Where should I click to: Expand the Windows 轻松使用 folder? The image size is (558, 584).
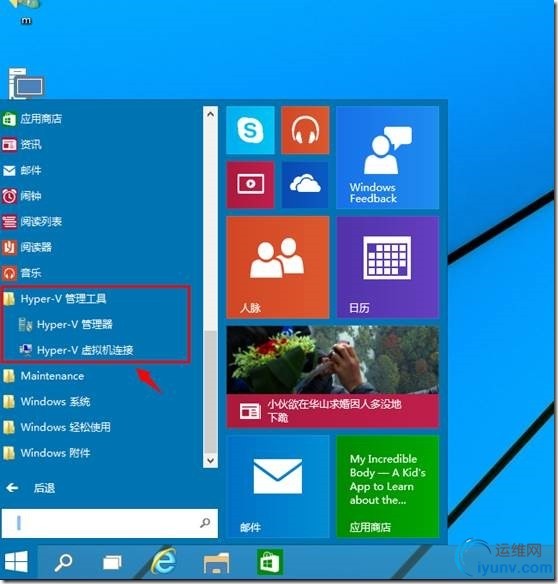tap(57, 427)
